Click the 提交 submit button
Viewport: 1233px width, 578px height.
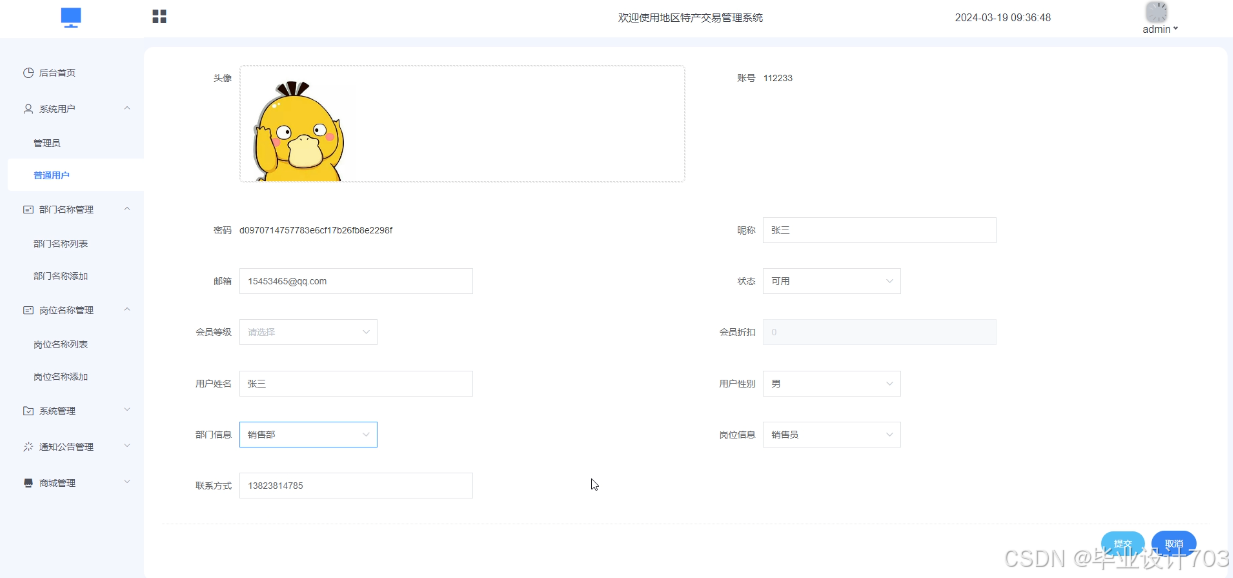pos(1123,544)
